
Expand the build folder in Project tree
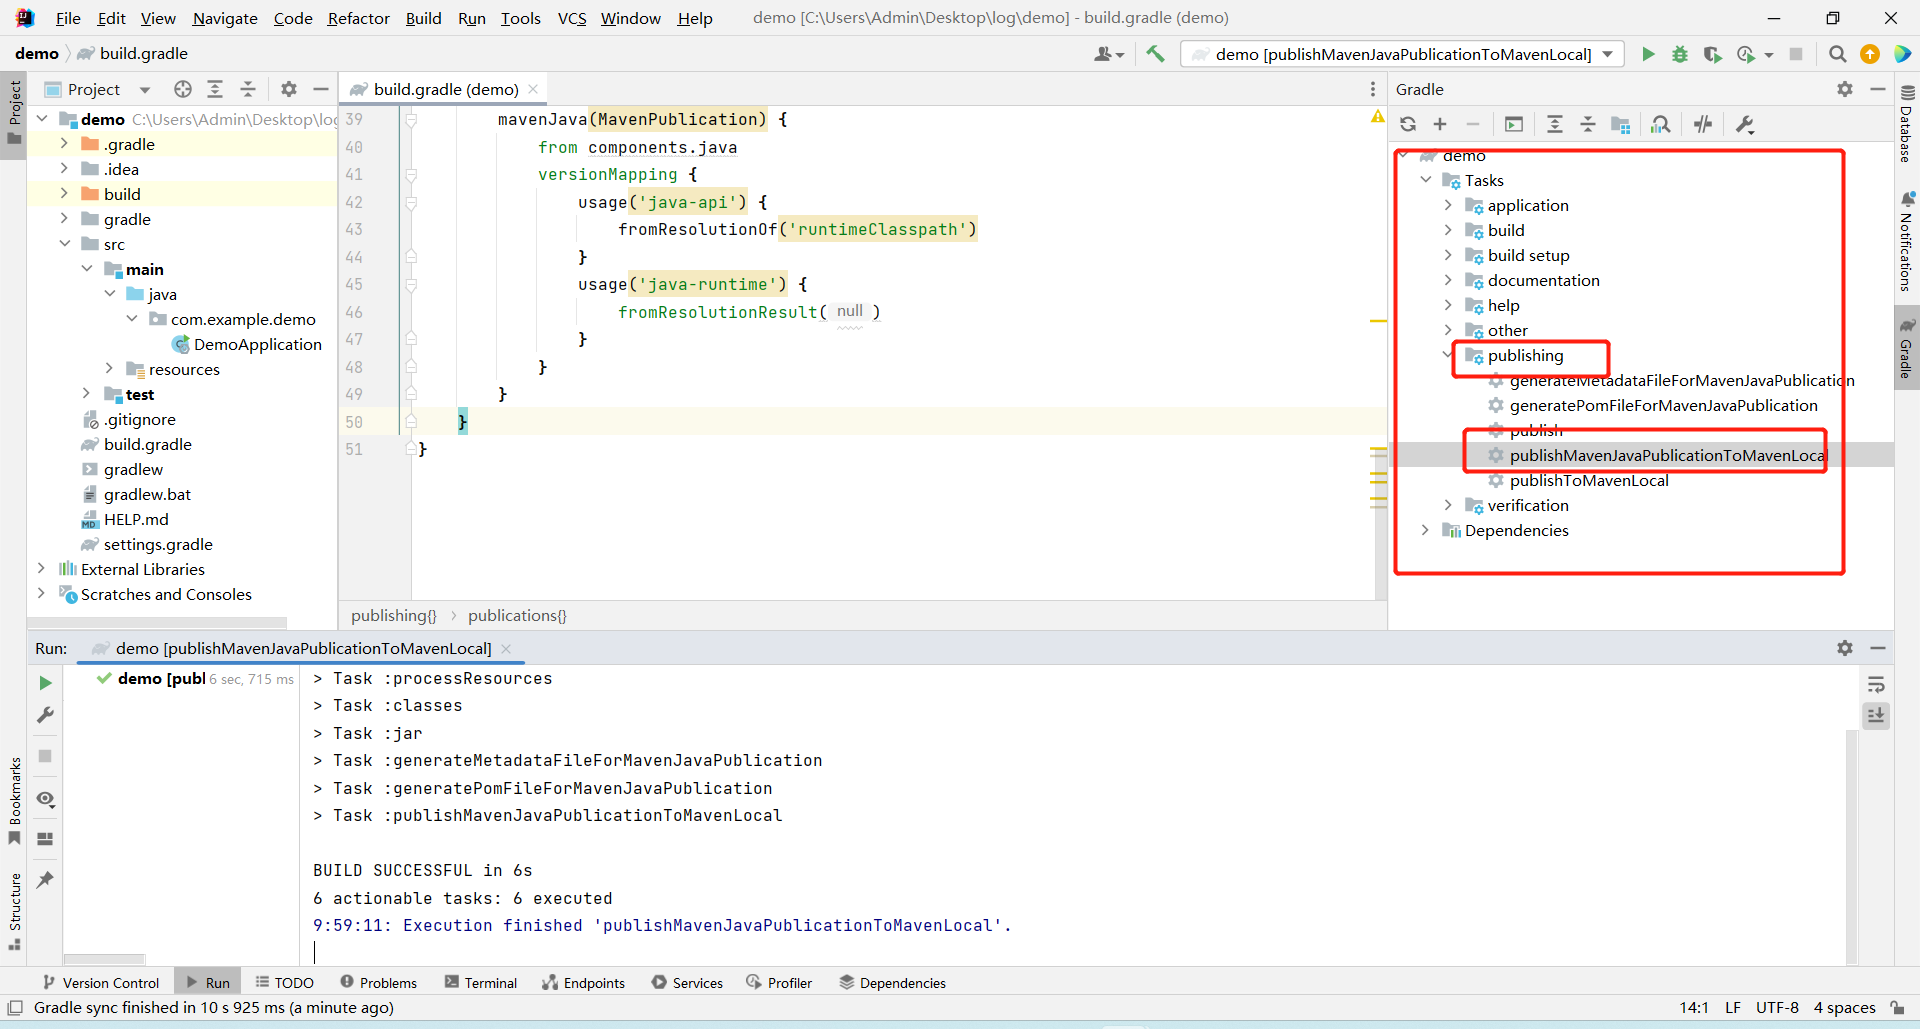click(x=64, y=194)
